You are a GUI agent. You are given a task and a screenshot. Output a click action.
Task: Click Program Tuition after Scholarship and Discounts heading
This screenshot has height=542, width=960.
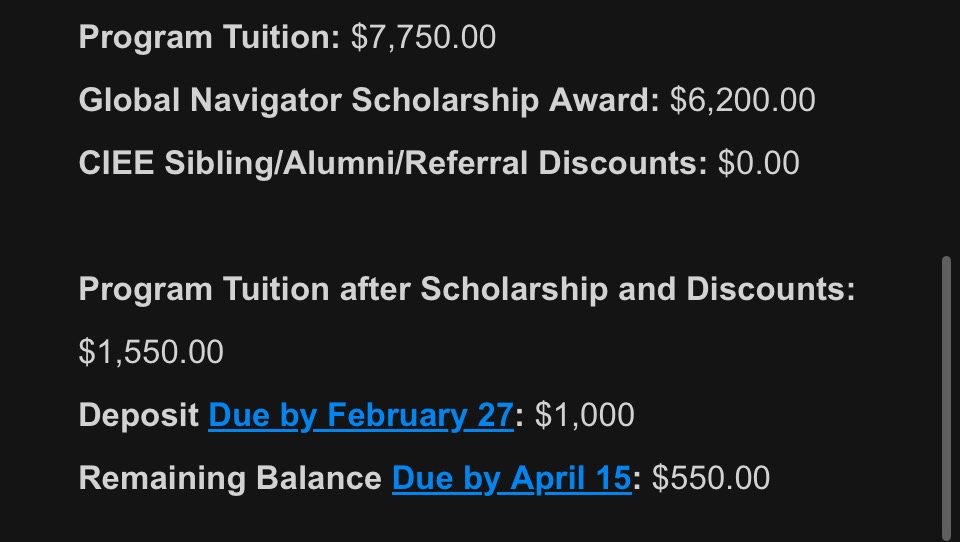[x=467, y=289]
